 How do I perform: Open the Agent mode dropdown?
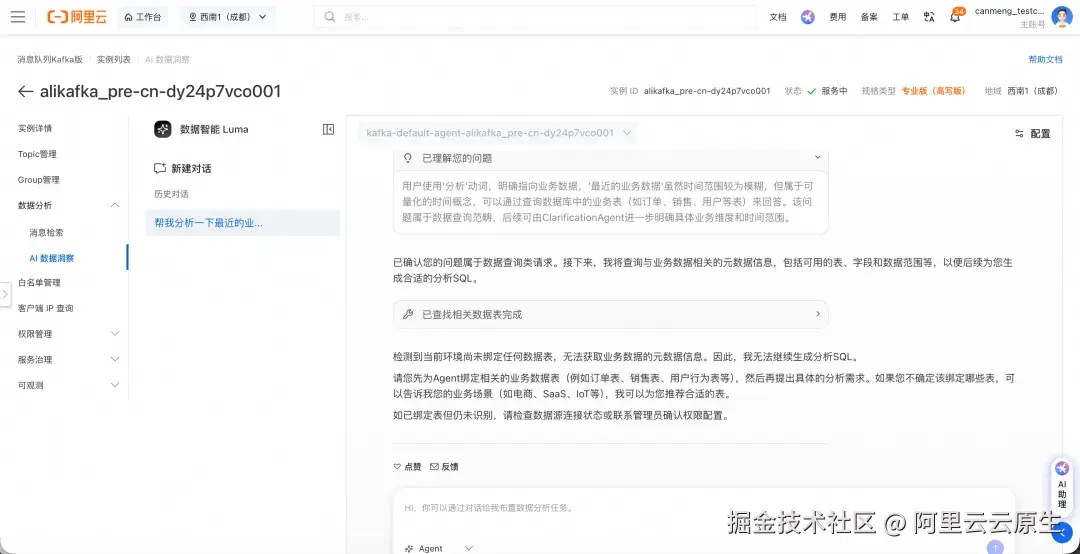coord(439,548)
